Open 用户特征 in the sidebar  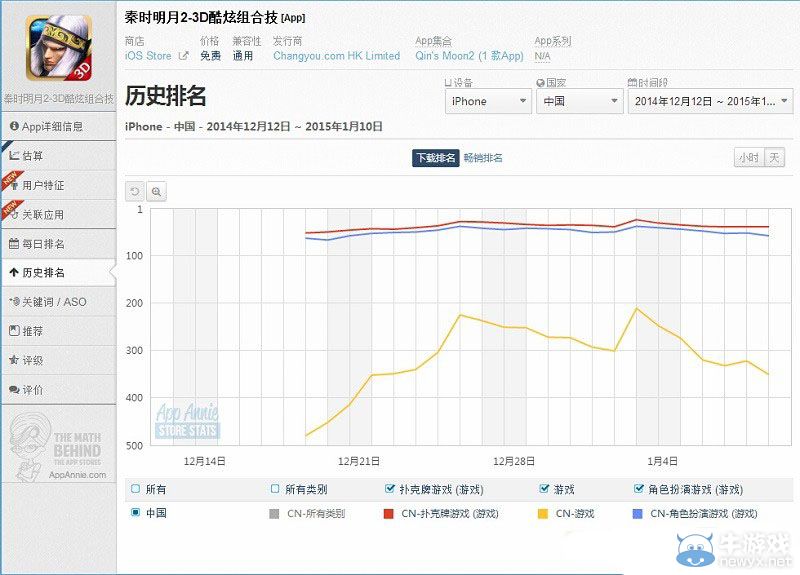[x=59, y=185]
